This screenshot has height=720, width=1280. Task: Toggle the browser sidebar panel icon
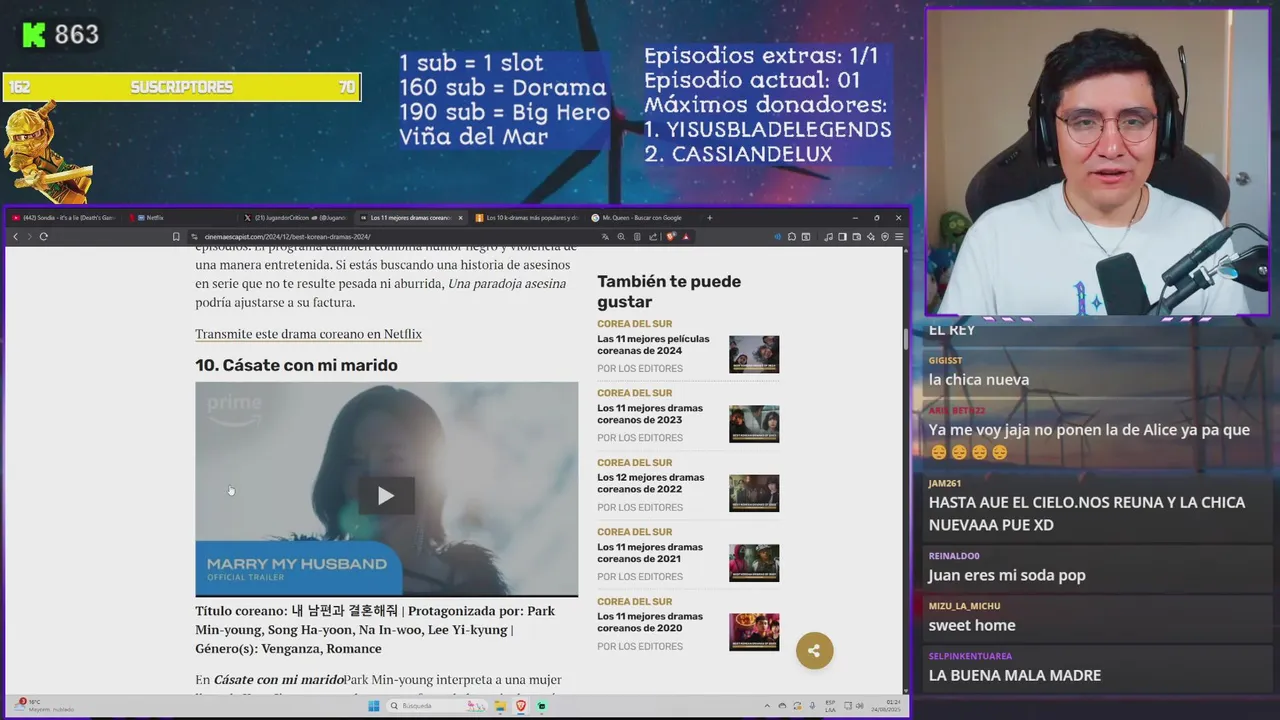coord(842,237)
